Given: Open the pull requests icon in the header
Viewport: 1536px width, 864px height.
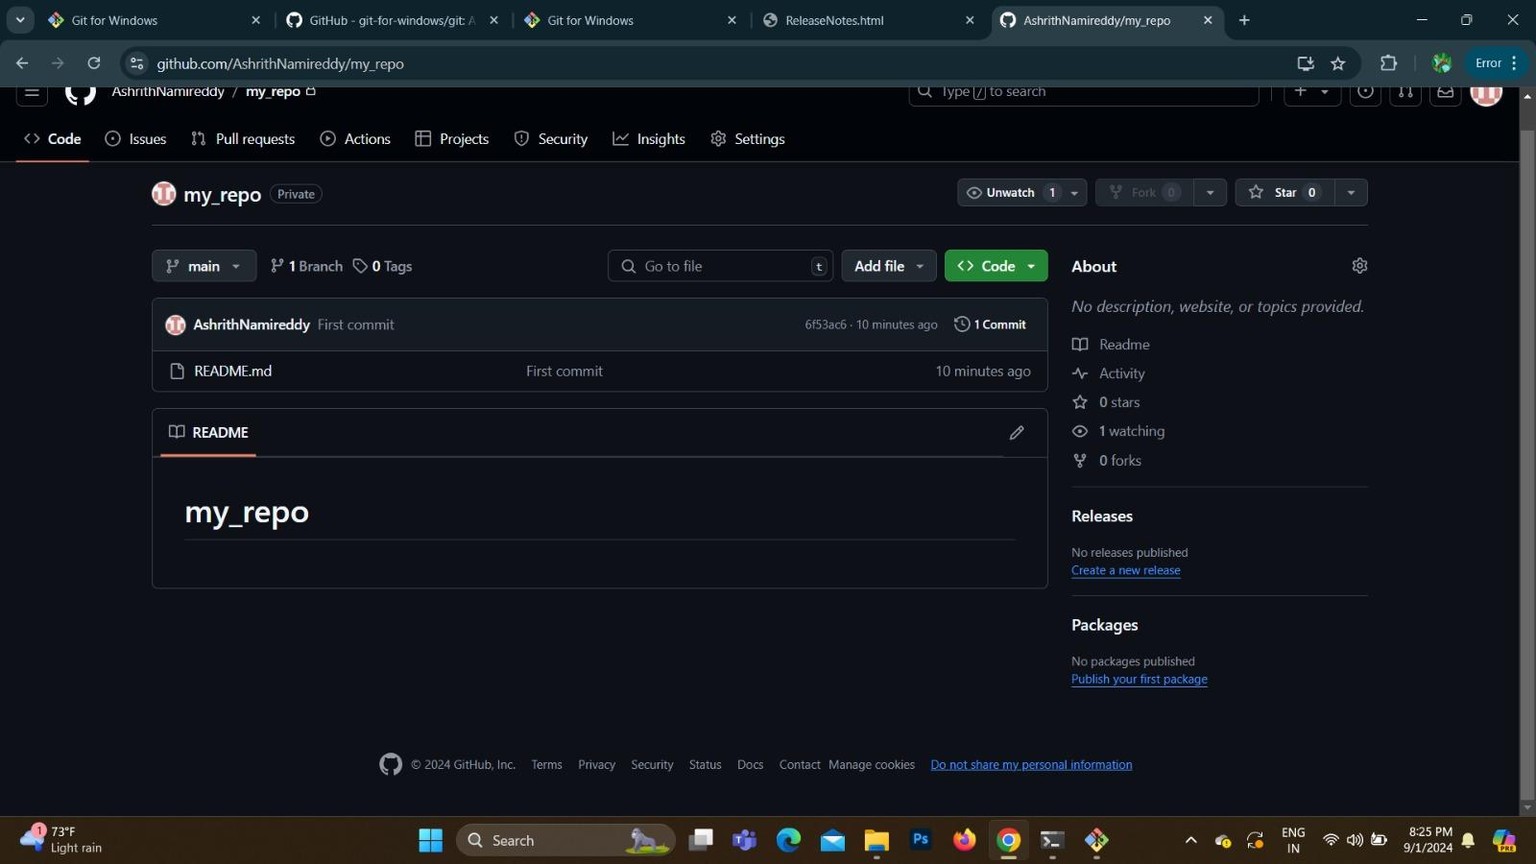Looking at the screenshot, I should pos(1405,92).
